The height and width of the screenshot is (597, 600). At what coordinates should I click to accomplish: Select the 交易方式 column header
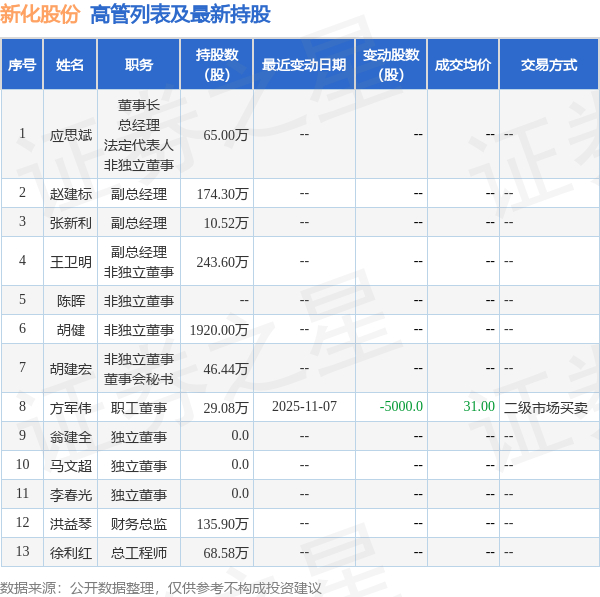click(x=549, y=65)
